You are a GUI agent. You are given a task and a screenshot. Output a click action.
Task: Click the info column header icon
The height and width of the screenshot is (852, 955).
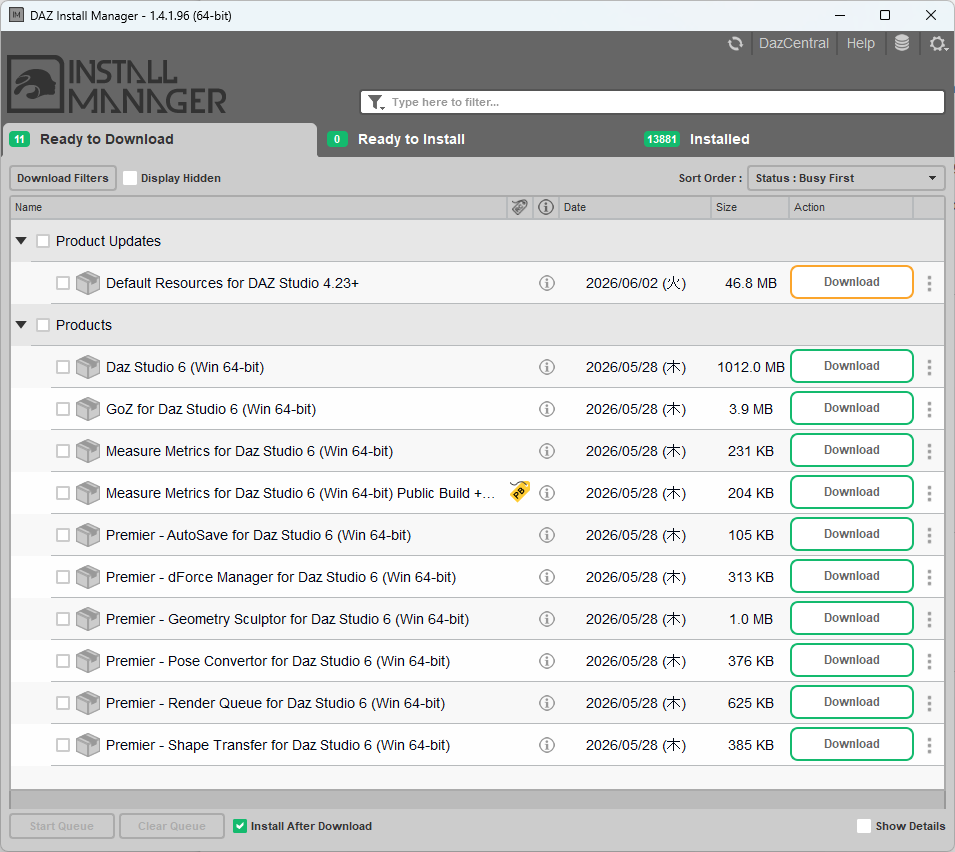tap(546, 207)
